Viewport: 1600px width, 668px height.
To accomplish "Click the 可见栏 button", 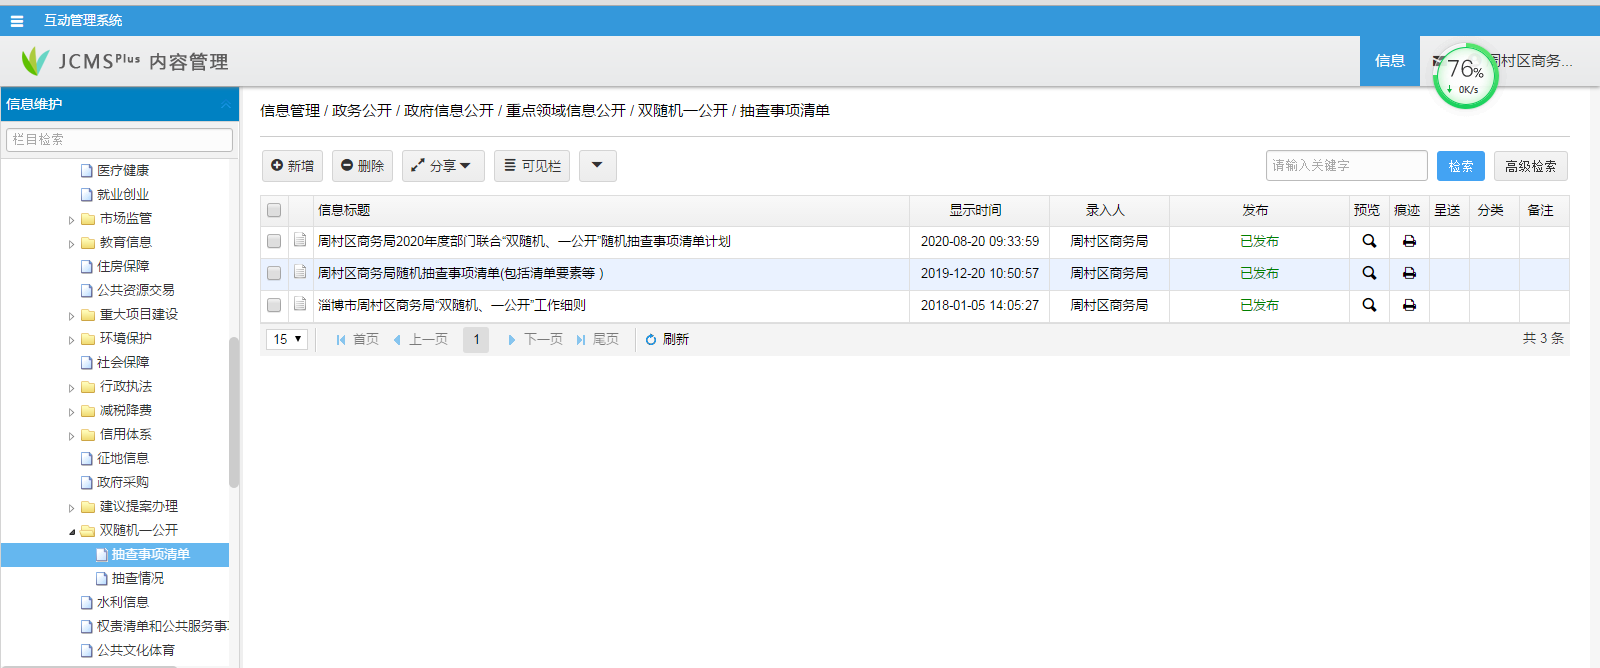I will coord(532,166).
